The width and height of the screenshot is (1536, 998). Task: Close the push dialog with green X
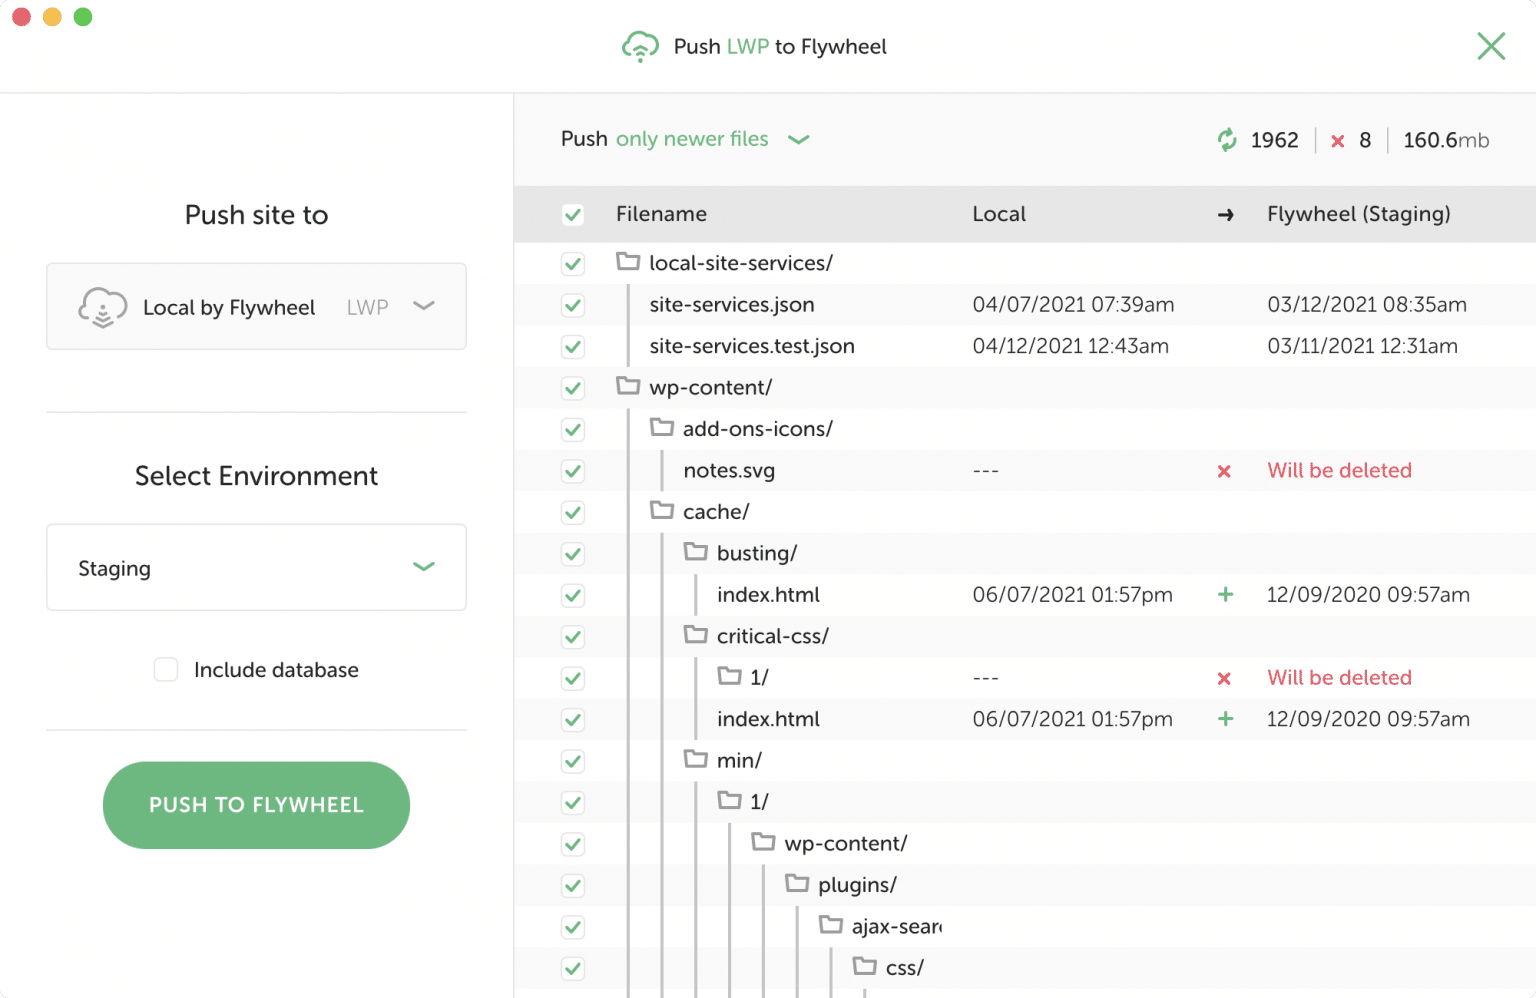pos(1490,46)
